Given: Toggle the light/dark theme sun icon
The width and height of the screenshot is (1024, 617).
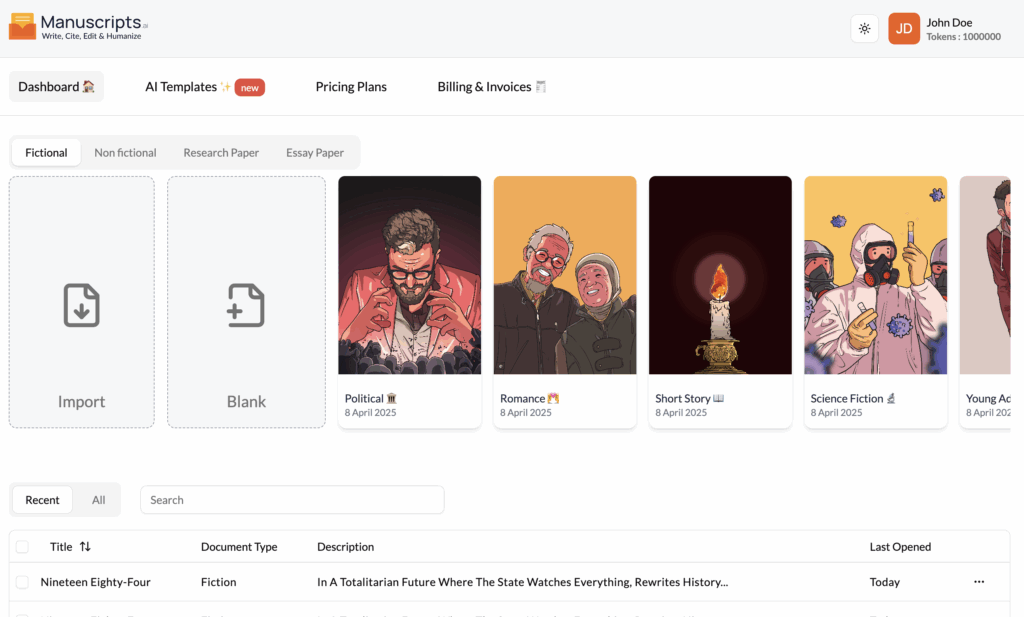Looking at the screenshot, I should tap(864, 29).
